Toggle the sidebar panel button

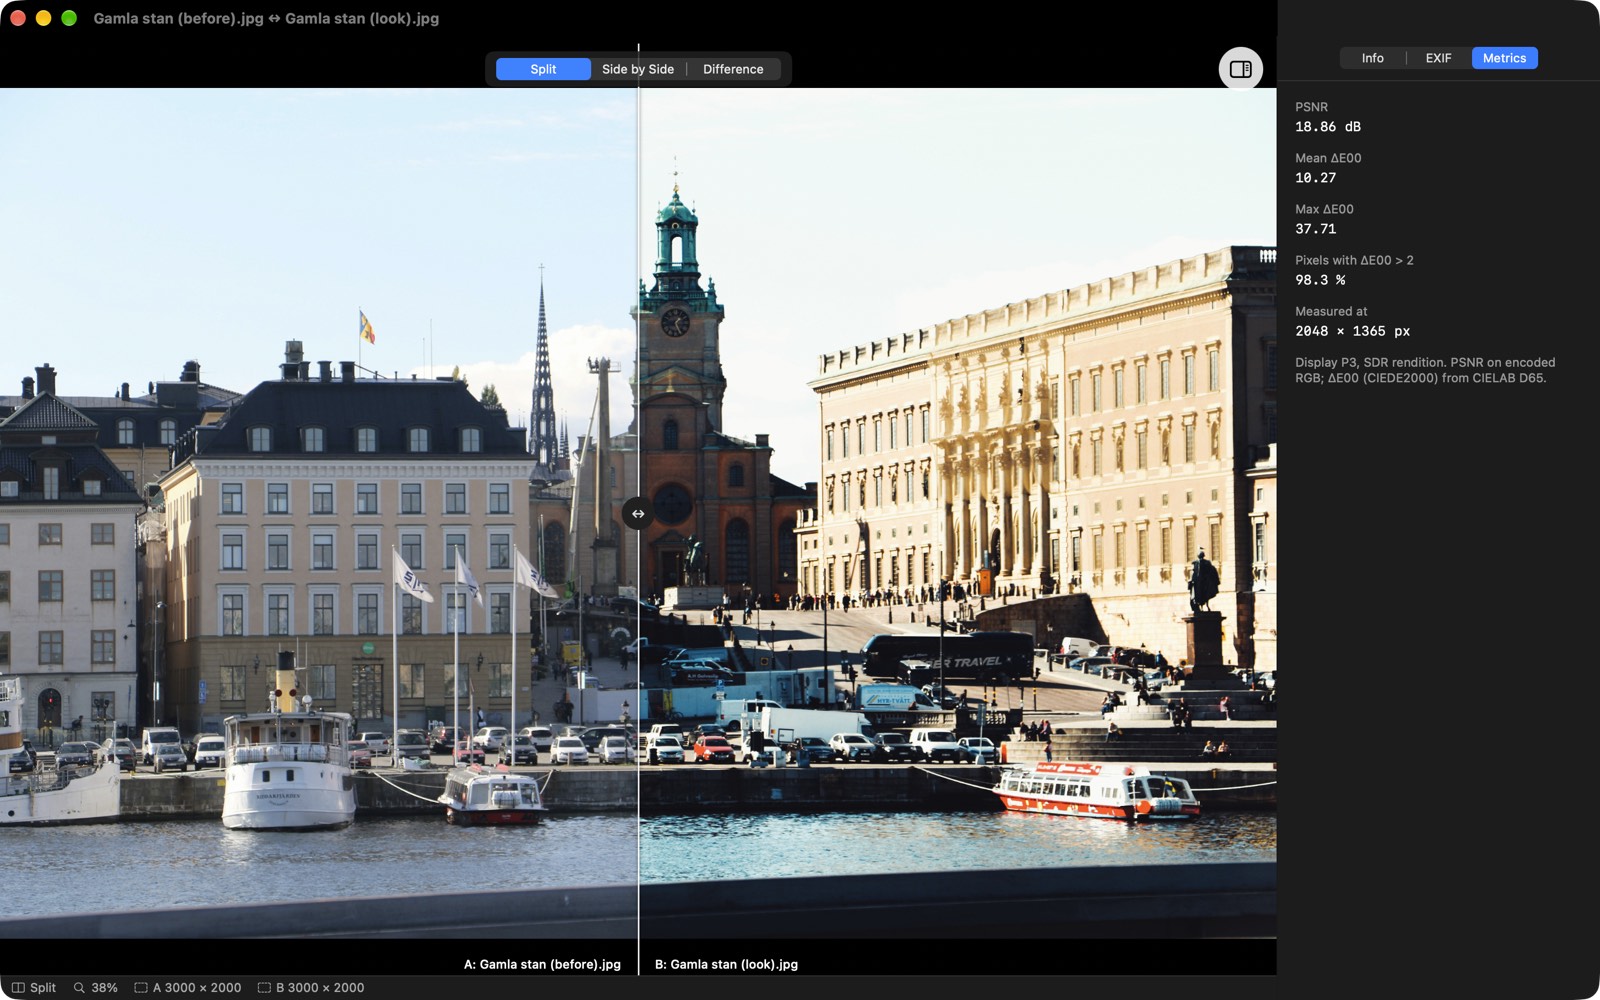1240,69
